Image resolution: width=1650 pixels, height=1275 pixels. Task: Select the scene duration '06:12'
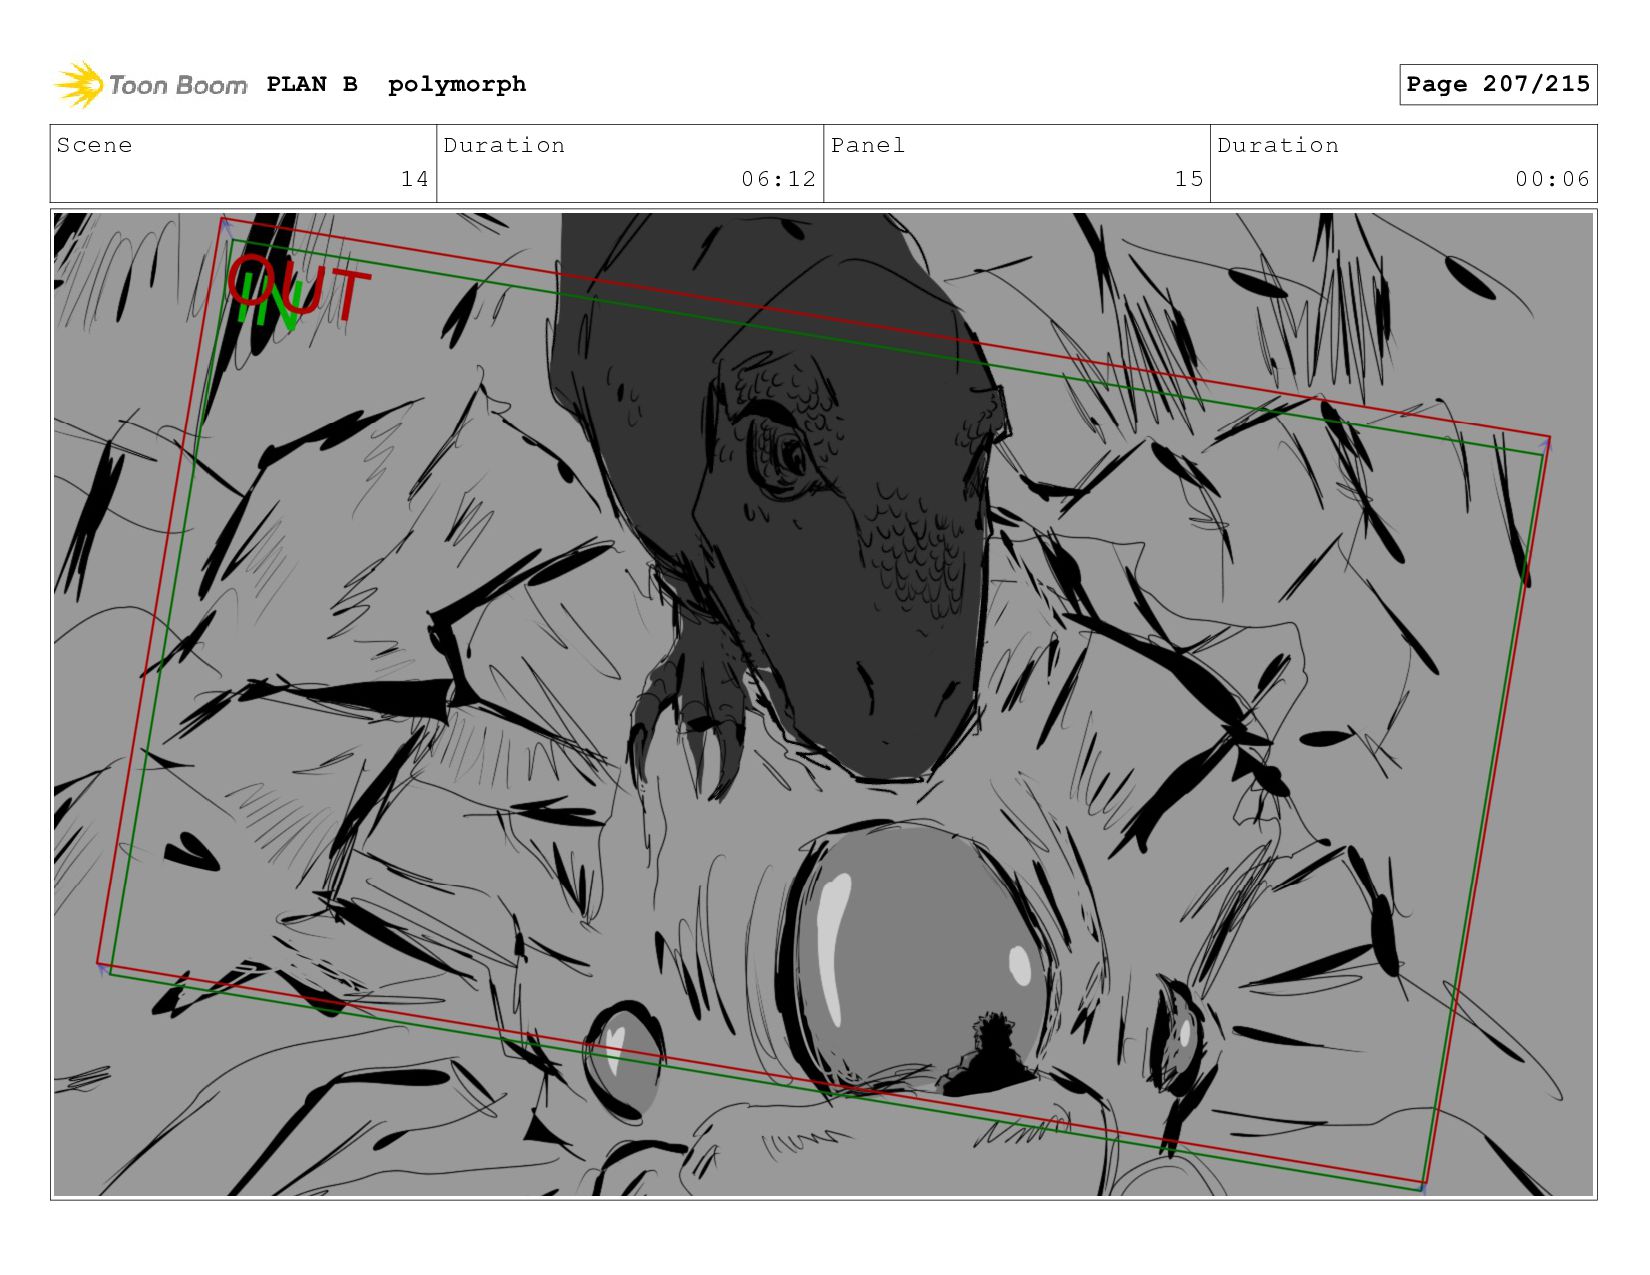(779, 179)
